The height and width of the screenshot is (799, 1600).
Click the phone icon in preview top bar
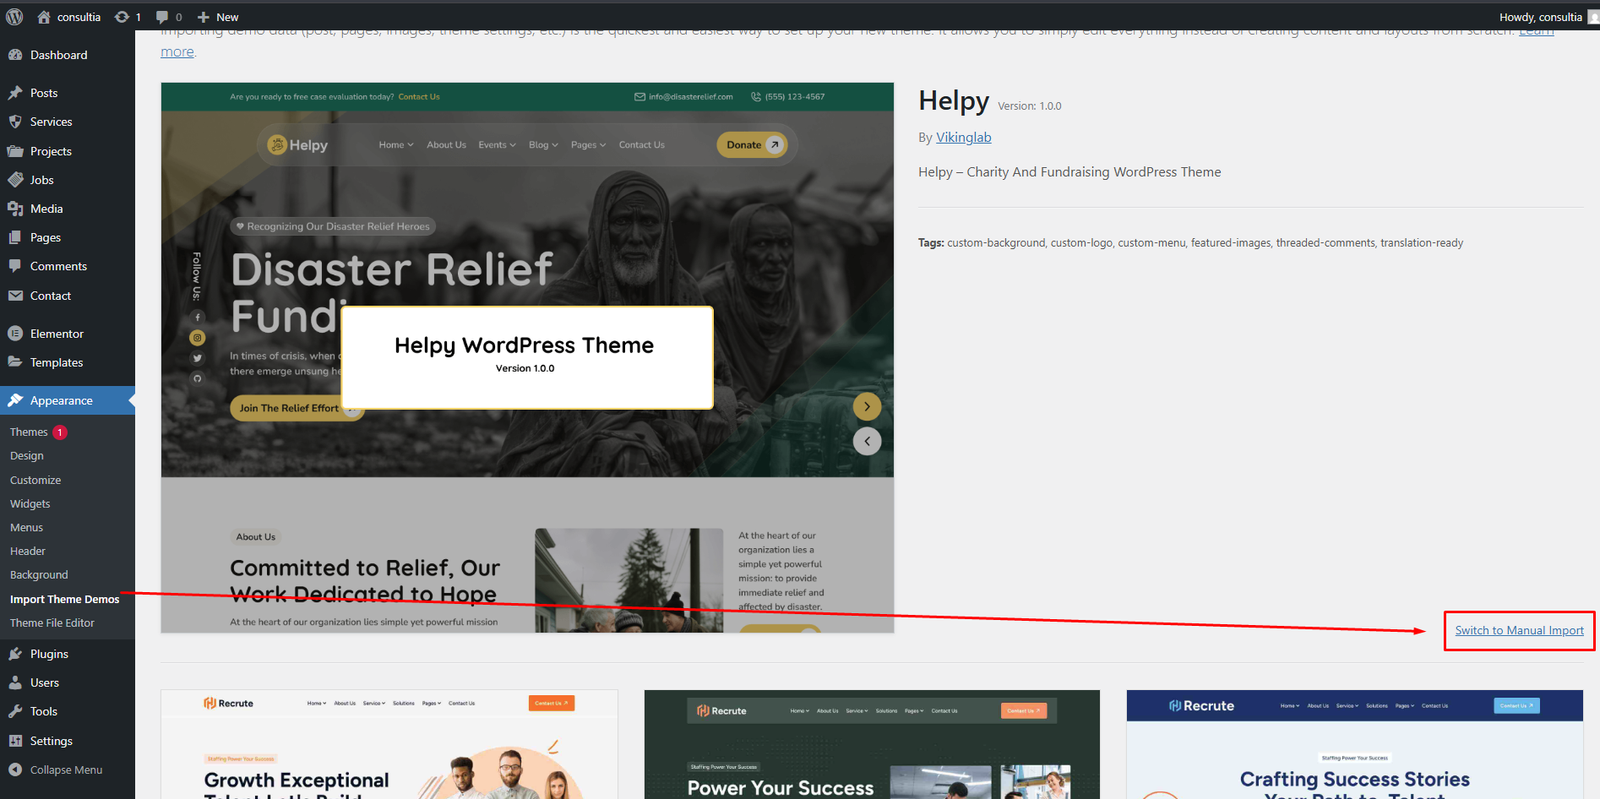pos(756,97)
